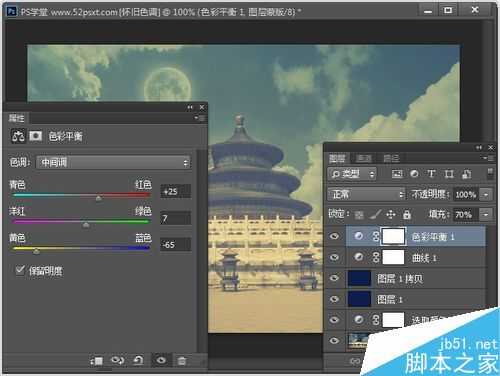Lock position move icon
The width and height of the screenshot is (500, 376).
pos(391,214)
